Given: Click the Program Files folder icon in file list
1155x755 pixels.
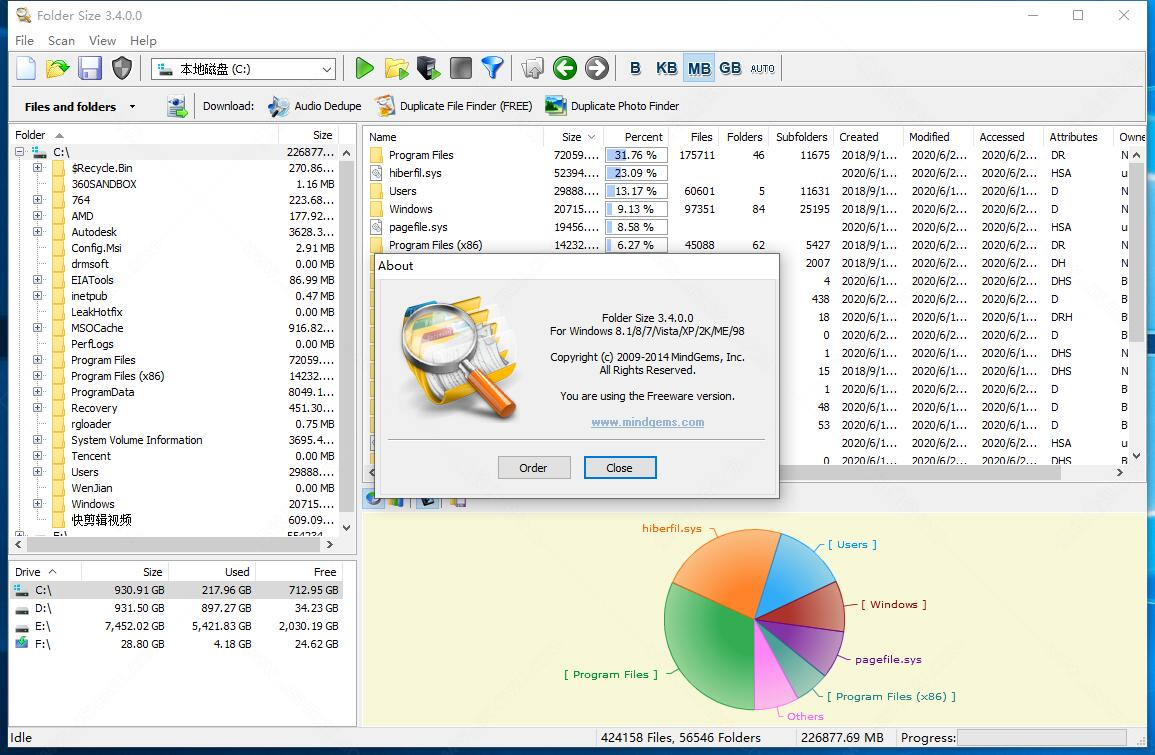Looking at the screenshot, I should 376,155.
